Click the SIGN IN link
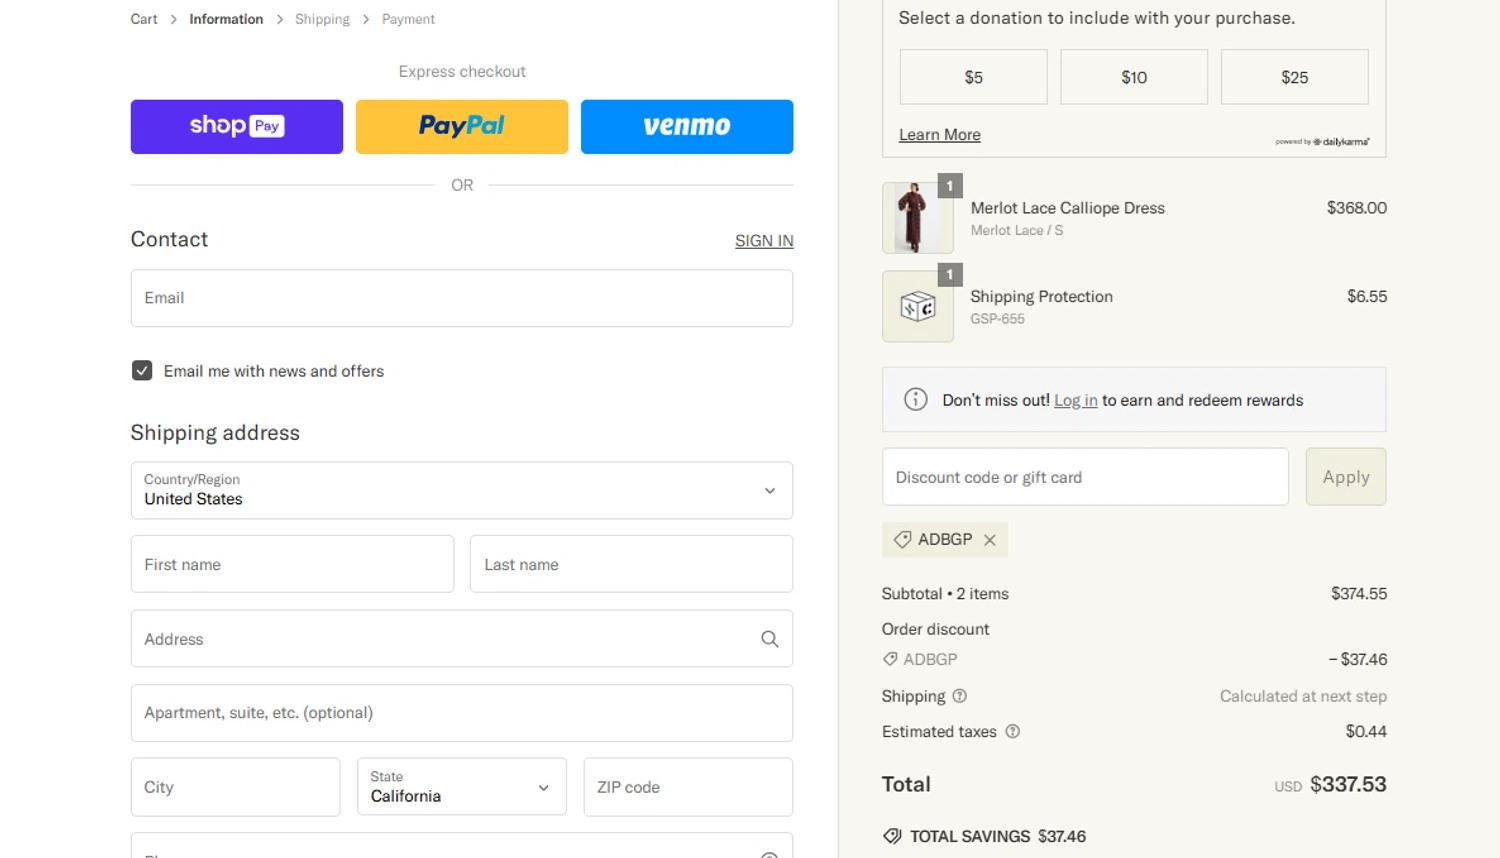Screen dimensions: 1500x858 click(764, 241)
